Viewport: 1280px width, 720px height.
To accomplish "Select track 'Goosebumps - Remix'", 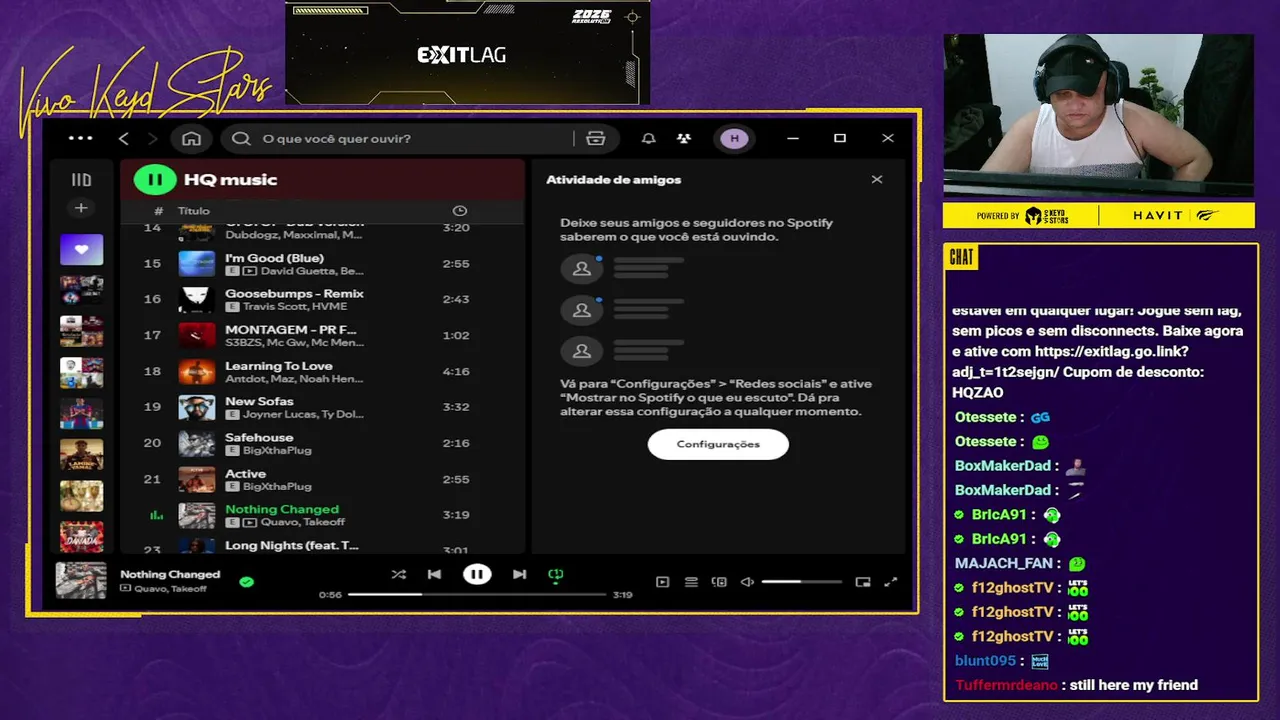I will pos(322,299).
